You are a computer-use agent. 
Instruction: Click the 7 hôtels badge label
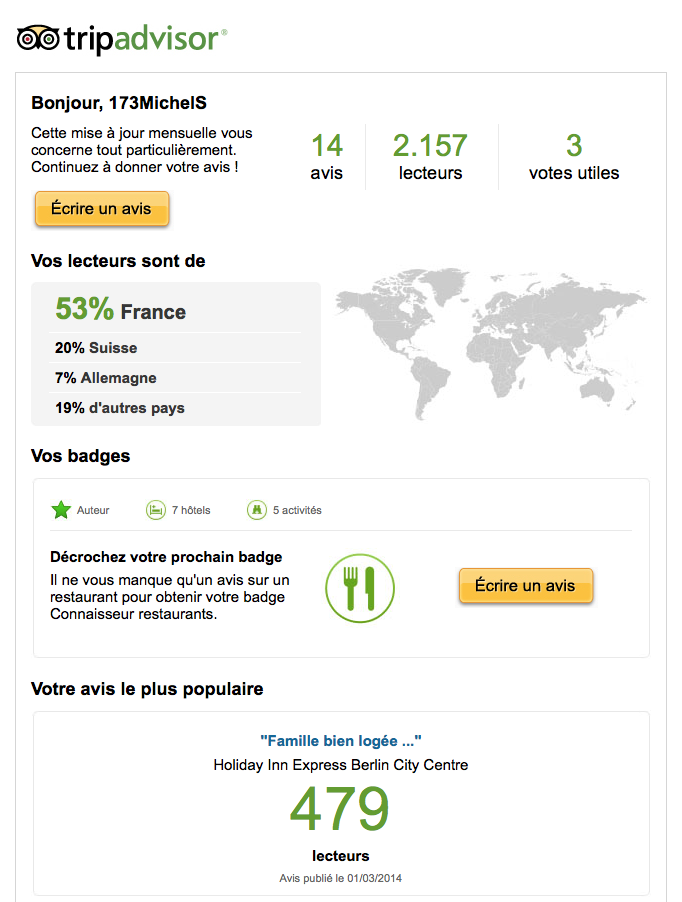tap(191, 510)
